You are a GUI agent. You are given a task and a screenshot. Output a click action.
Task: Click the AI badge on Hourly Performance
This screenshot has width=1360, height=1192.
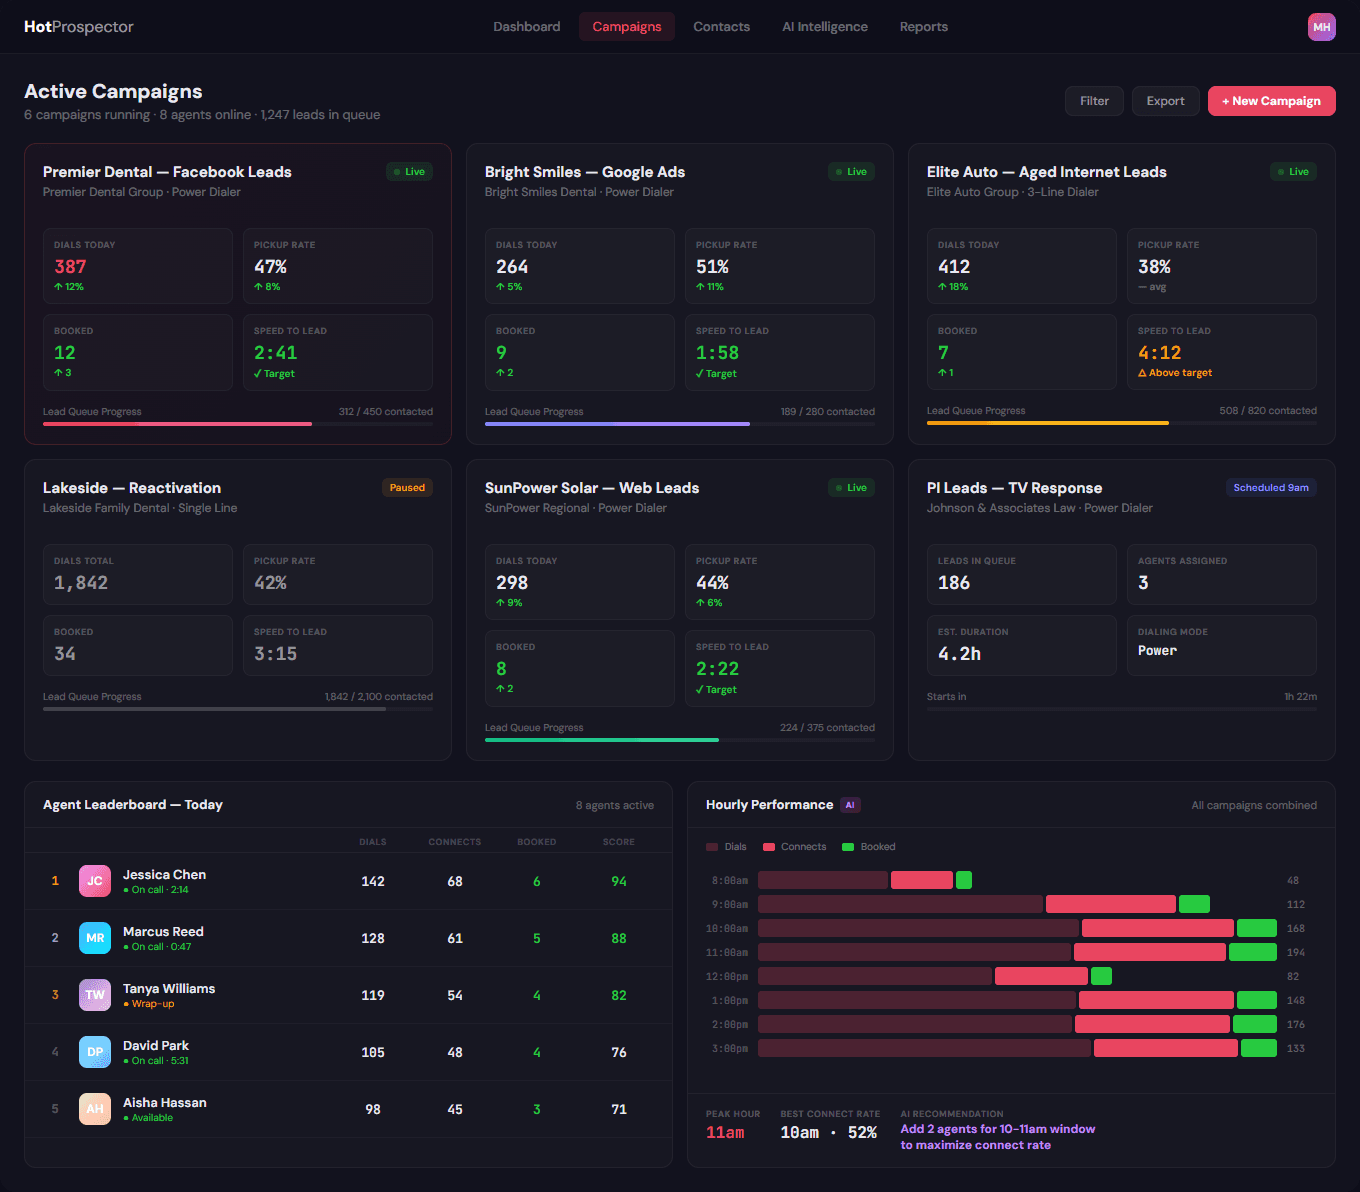coord(850,804)
